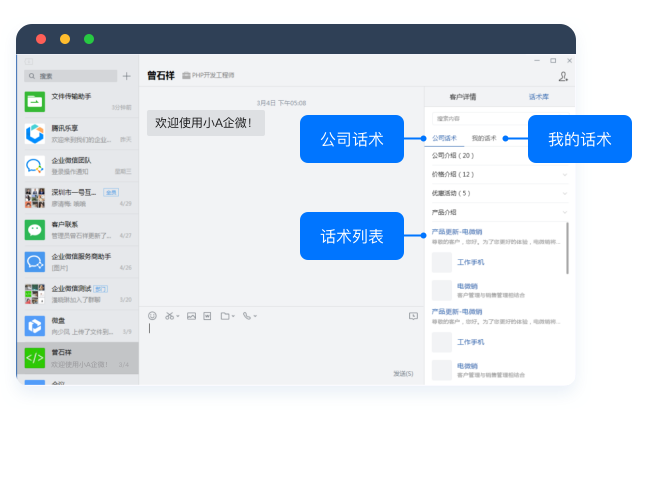This screenshot has height=480, width=660.
Task: Click the W document icon in chat toolbar
Action: coord(207,316)
